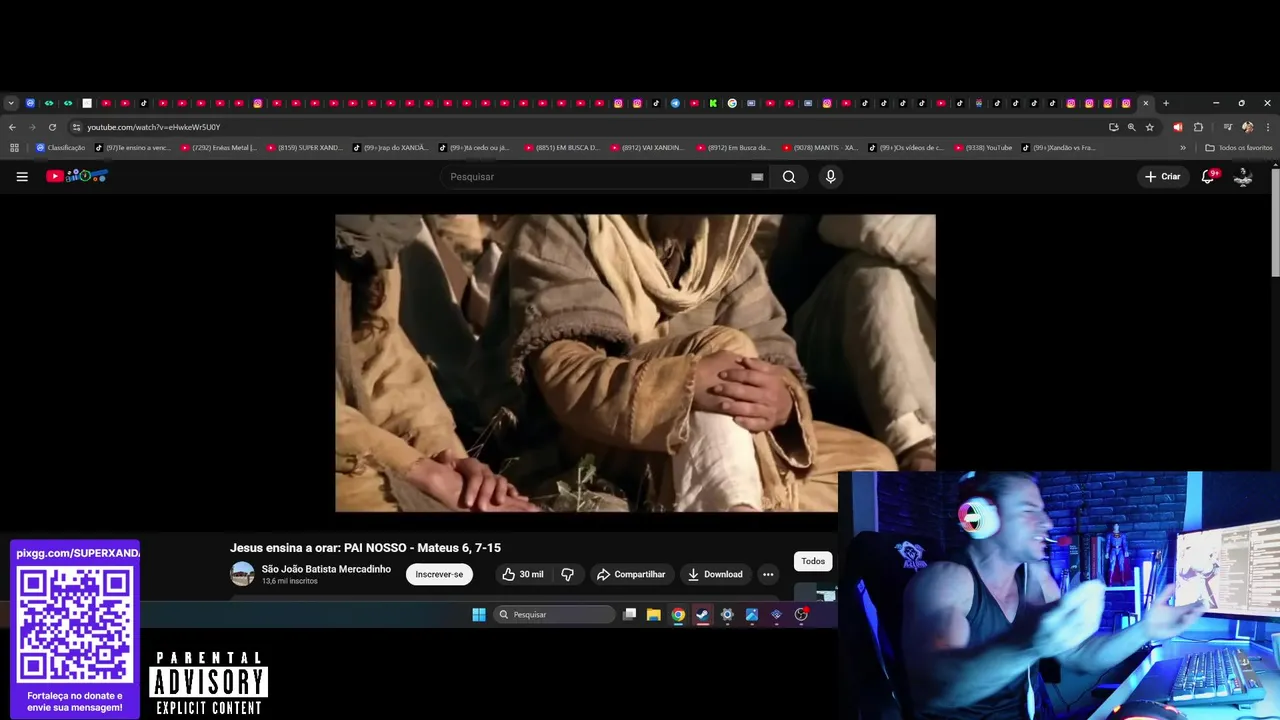Click the browser forward arrow

click(32, 127)
